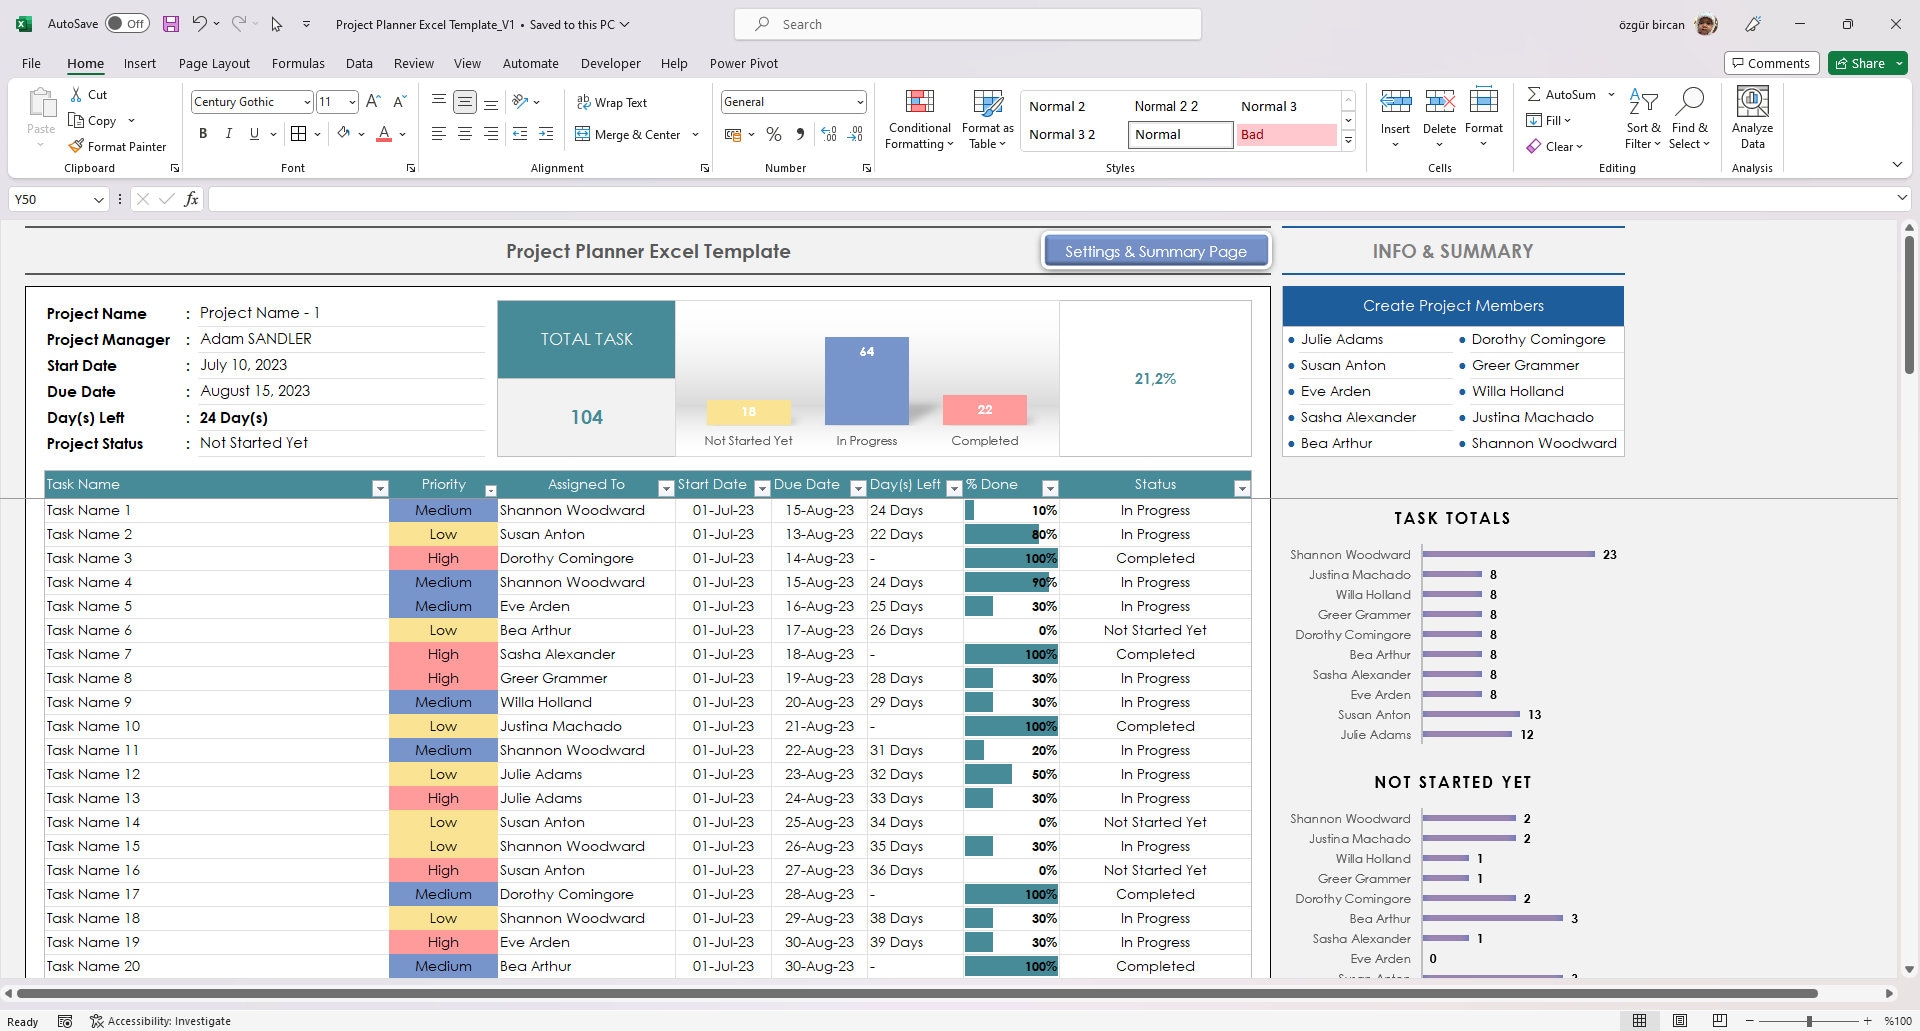
Task: Switch to the Page Layout tab
Action: coord(214,63)
